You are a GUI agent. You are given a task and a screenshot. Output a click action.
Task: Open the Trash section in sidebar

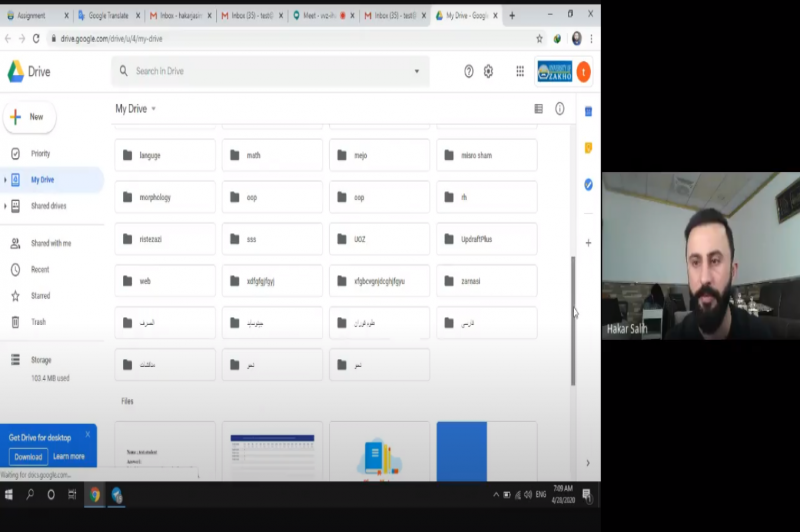coord(40,322)
